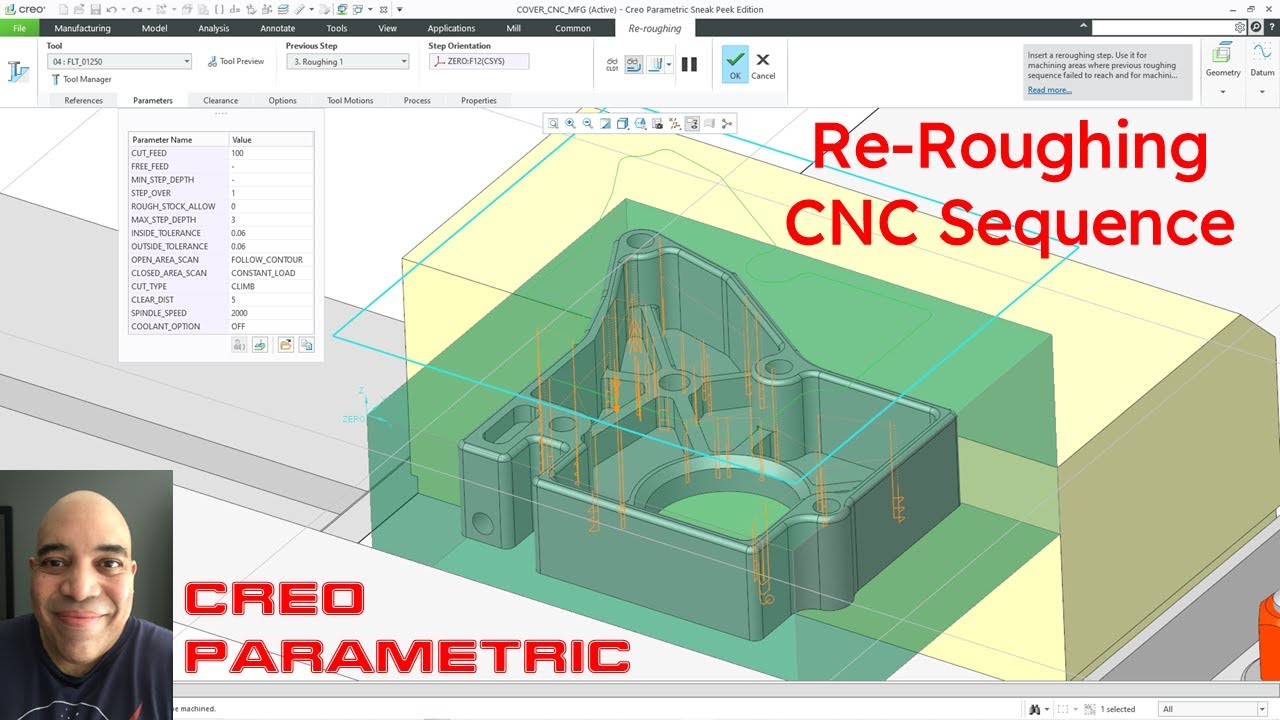Select the SPINDLE_SPEED value 2000
The height and width of the screenshot is (720, 1280).
(x=270, y=313)
